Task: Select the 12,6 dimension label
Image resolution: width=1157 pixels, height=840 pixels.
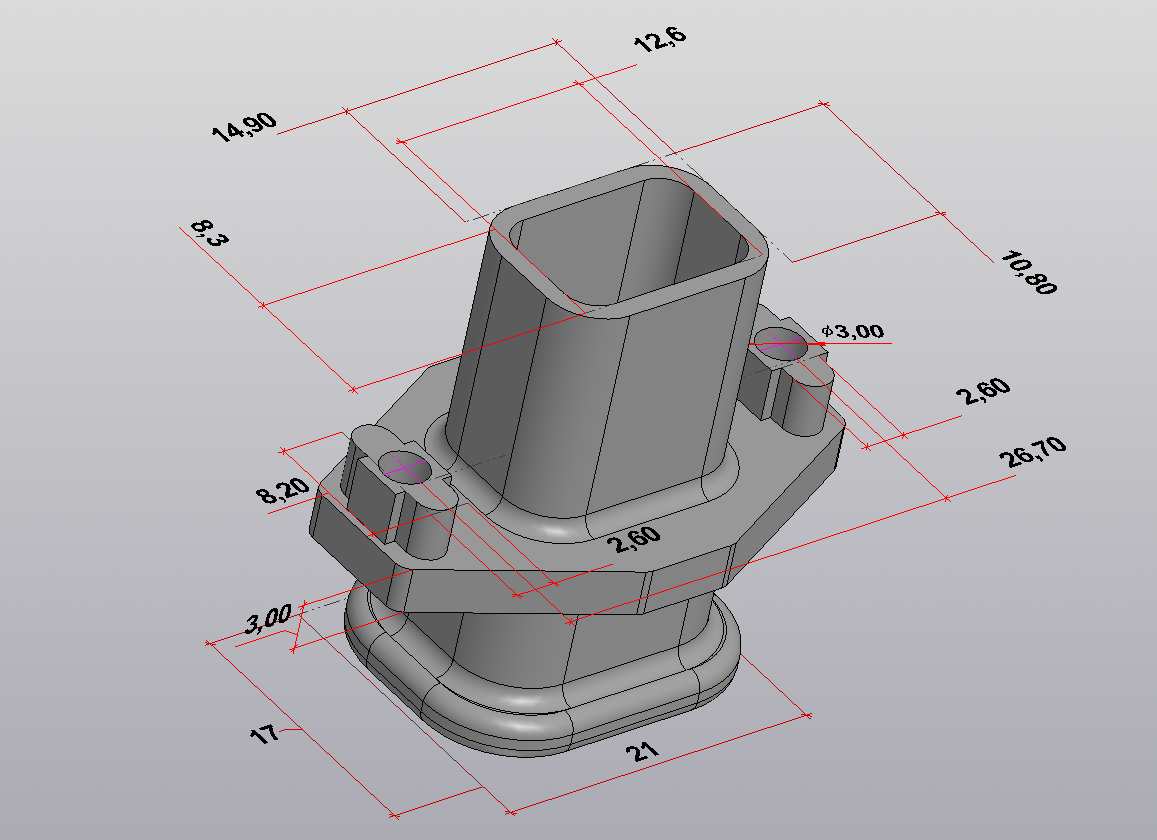Action: [x=660, y=40]
